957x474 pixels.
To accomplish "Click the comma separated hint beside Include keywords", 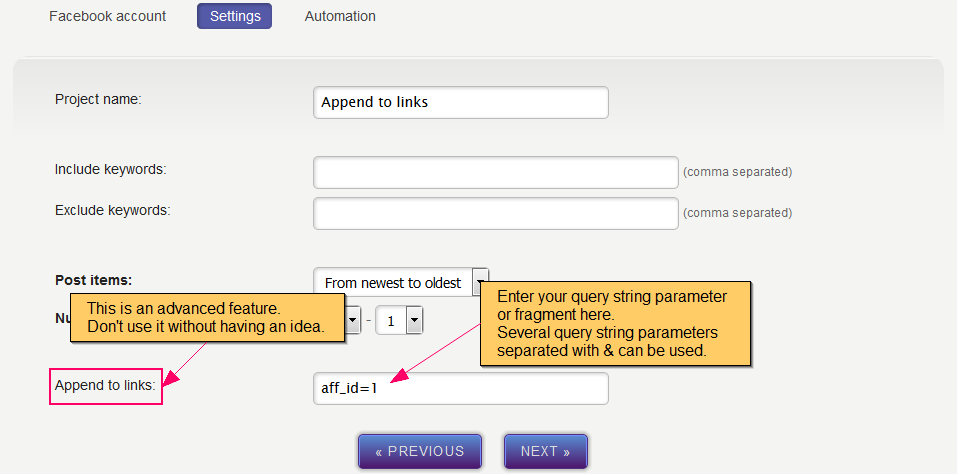I will (737, 172).
